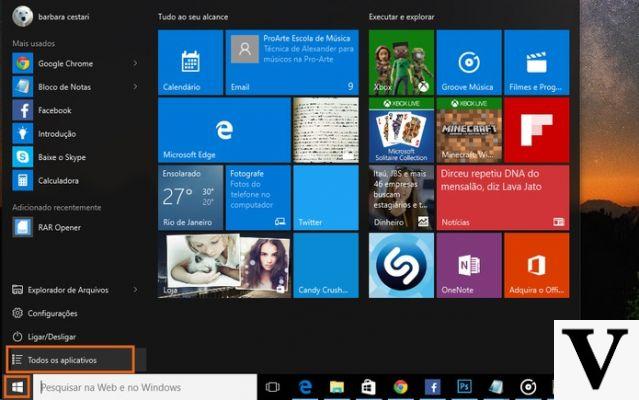The height and width of the screenshot is (400, 639).
Task: Open the OneNote tile
Action: (x=469, y=265)
